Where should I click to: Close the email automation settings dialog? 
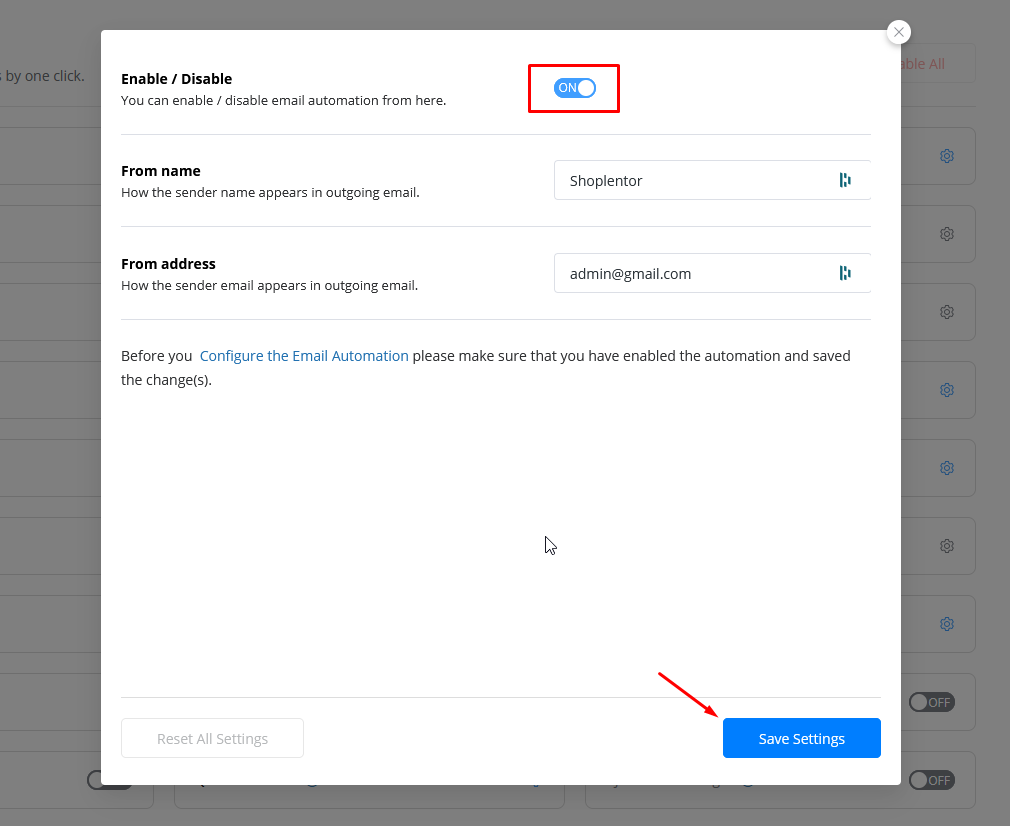pos(899,32)
